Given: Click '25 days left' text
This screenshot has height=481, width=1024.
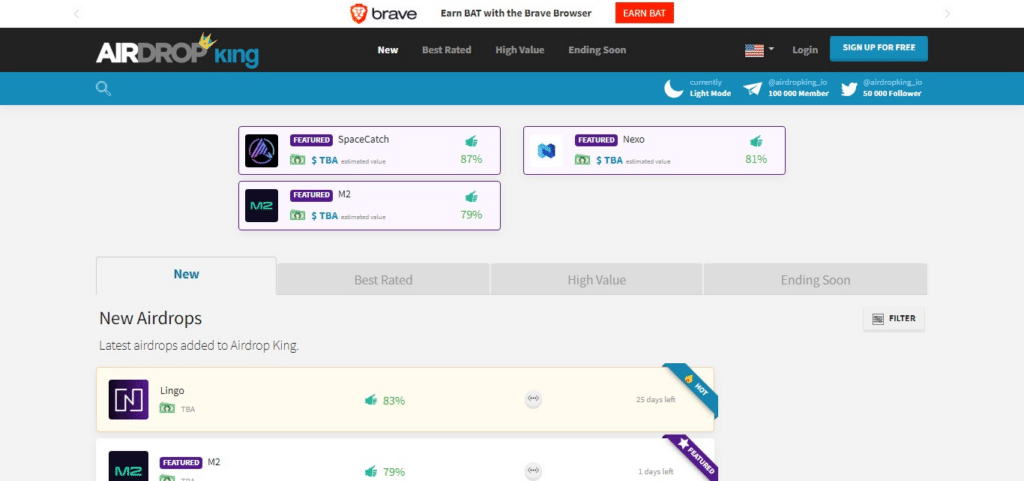Looking at the screenshot, I should point(656,399).
